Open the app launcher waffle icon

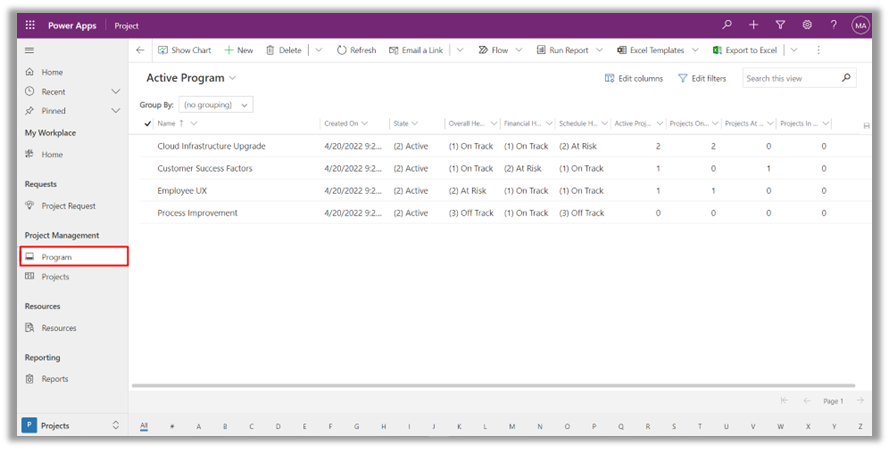point(30,26)
